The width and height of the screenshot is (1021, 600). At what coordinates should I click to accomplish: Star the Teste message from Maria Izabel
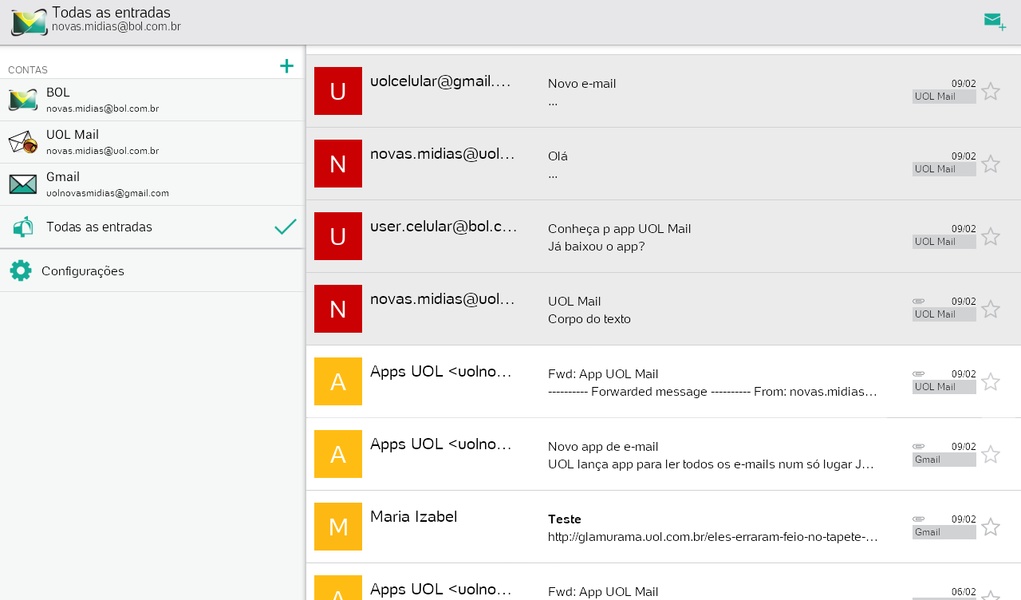(990, 526)
